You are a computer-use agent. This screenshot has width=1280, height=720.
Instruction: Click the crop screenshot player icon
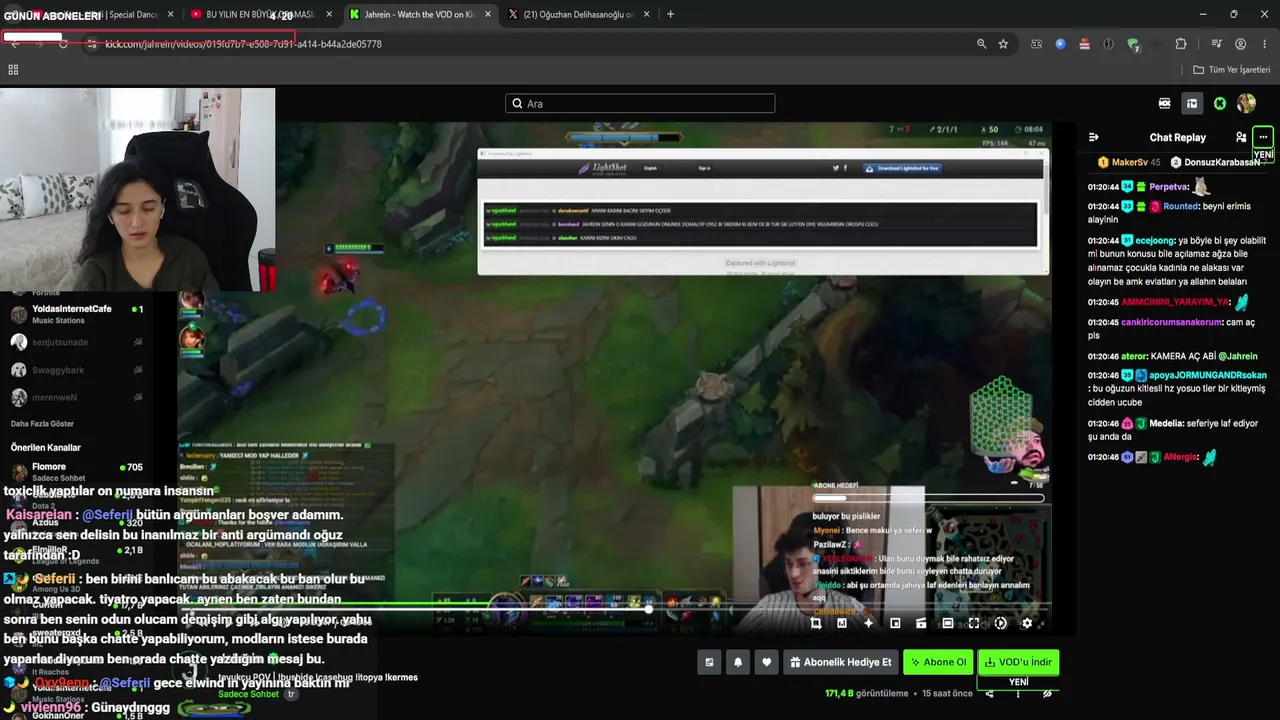pos(816,623)
